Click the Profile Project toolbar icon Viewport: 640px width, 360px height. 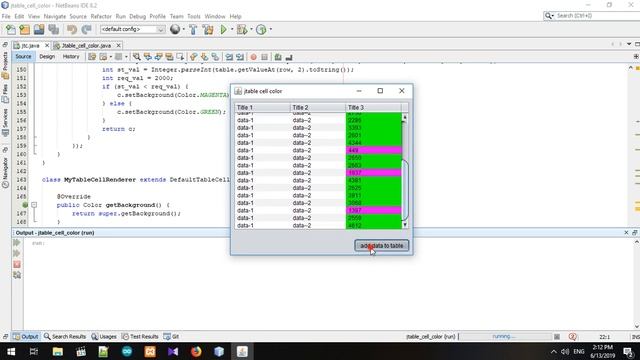point(261,29)
